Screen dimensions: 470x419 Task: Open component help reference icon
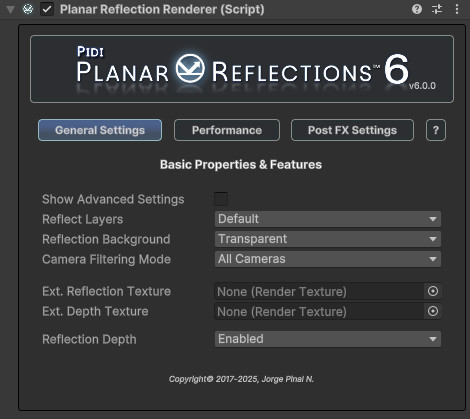pos(417,9)
